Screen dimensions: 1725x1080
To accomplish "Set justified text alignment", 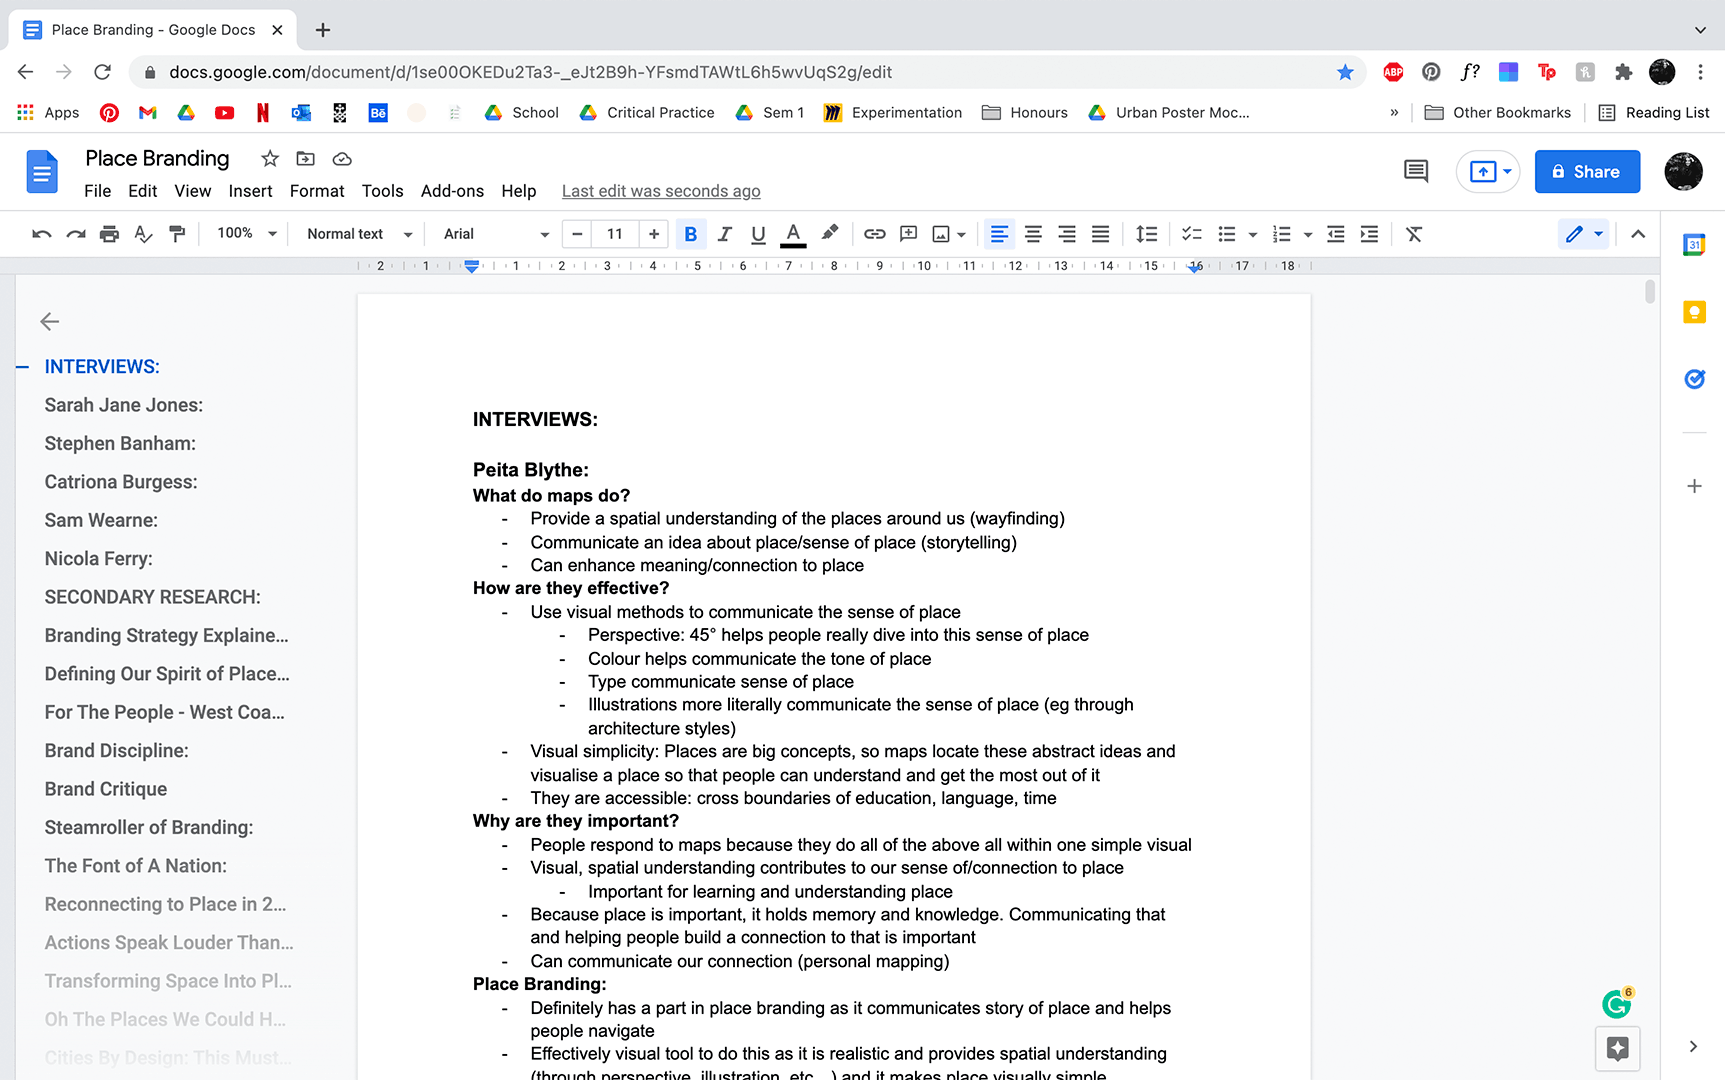I will pyautogui.click(x=1100, y=234).
